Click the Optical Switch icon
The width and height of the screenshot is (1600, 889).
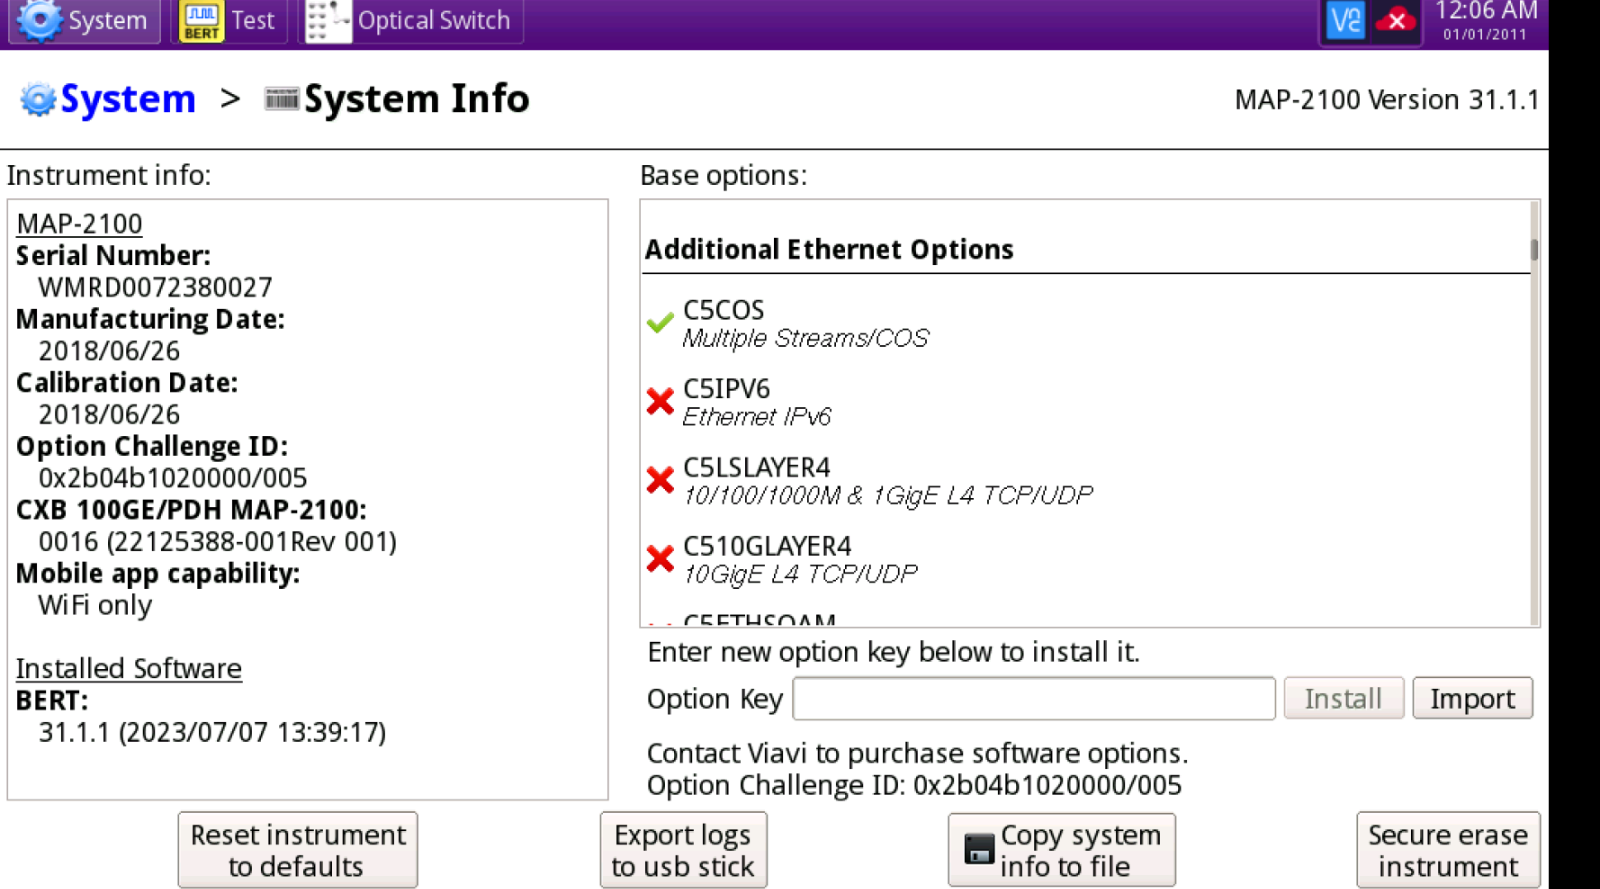coord(328,20)
